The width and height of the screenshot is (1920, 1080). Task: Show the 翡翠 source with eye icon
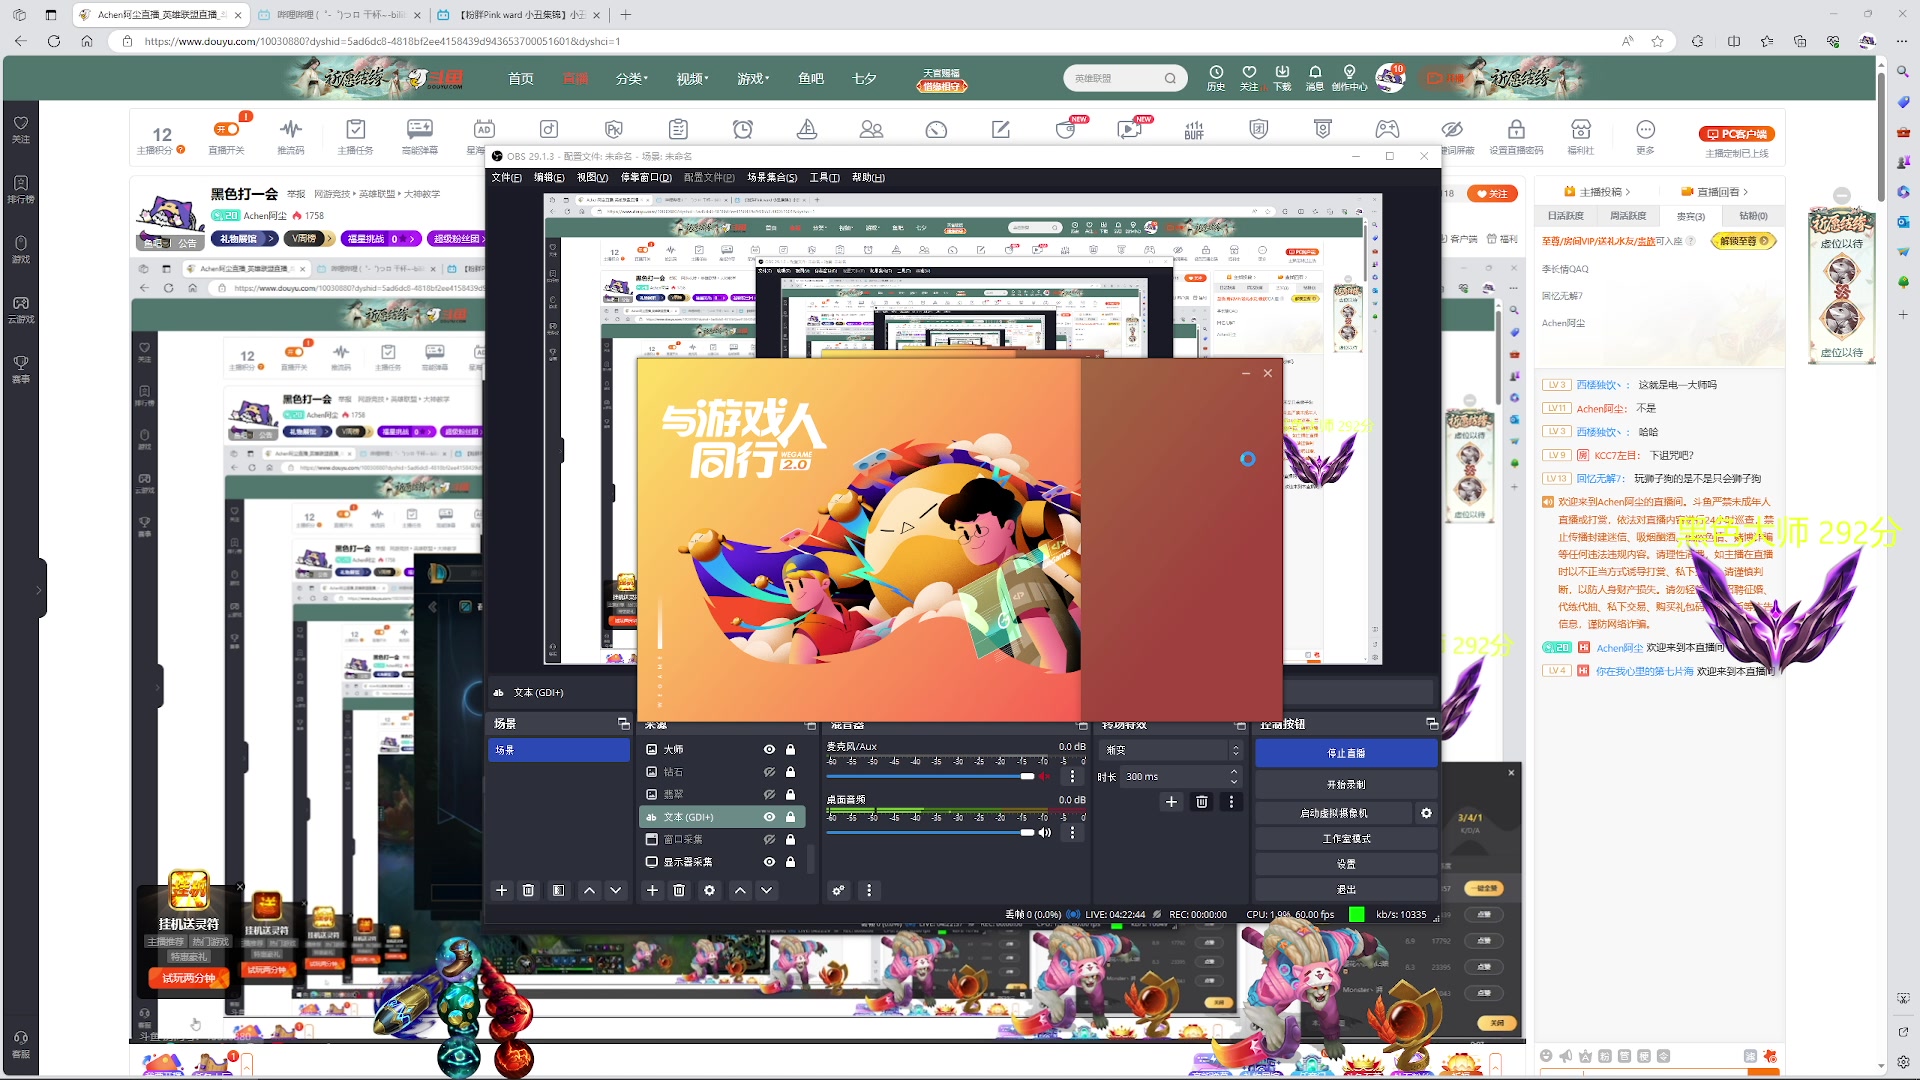[x=769, y=794]
